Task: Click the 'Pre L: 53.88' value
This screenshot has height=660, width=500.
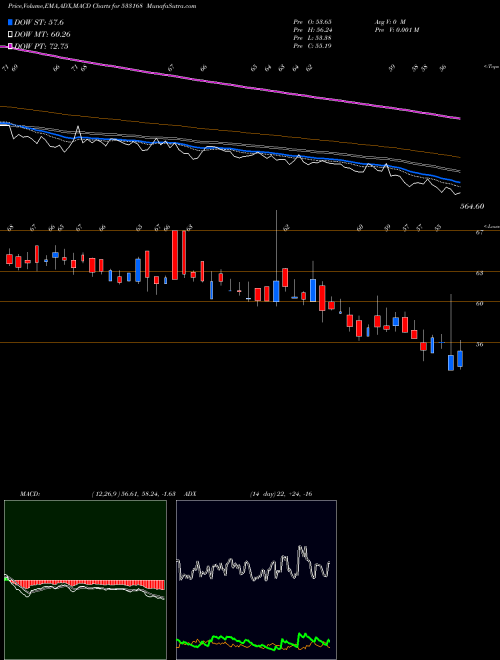Action: tap(312, 38)
